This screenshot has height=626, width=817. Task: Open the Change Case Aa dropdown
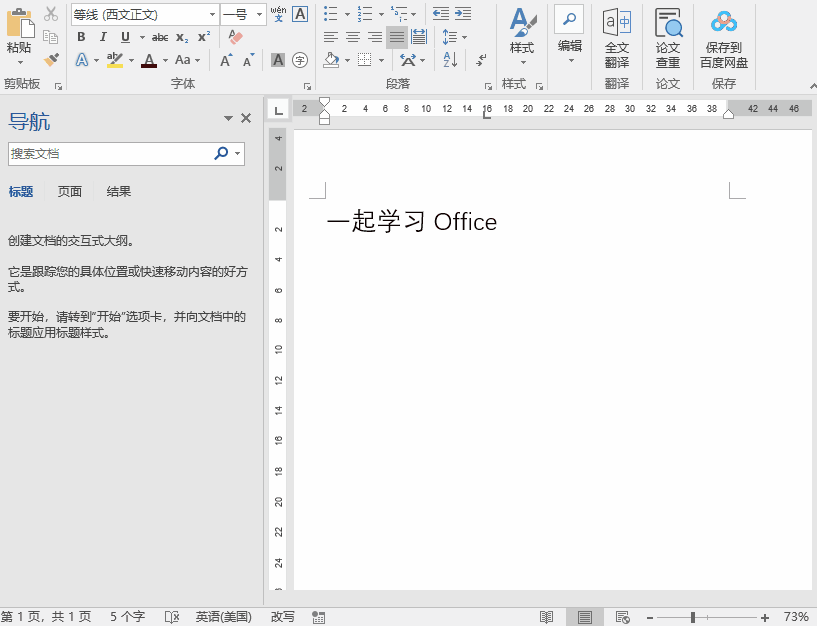tap(188, 60)
